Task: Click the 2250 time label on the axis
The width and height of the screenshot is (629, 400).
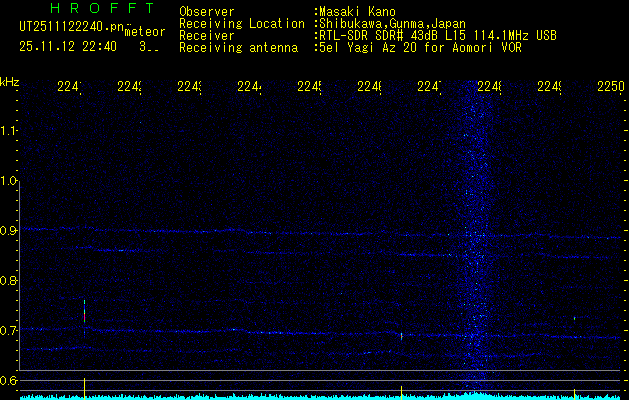Action: click(610, 87)
